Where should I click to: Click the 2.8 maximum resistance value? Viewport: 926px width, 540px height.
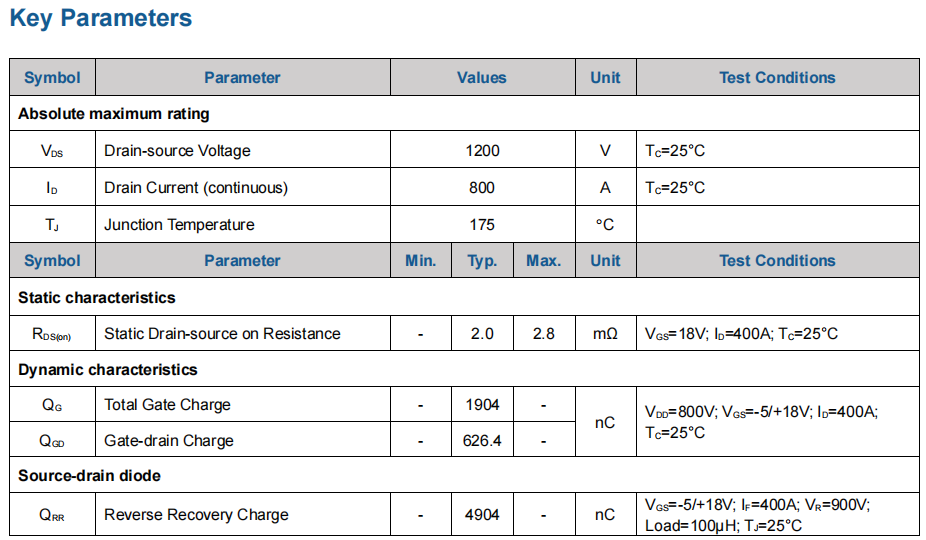(x=543, y=334)
